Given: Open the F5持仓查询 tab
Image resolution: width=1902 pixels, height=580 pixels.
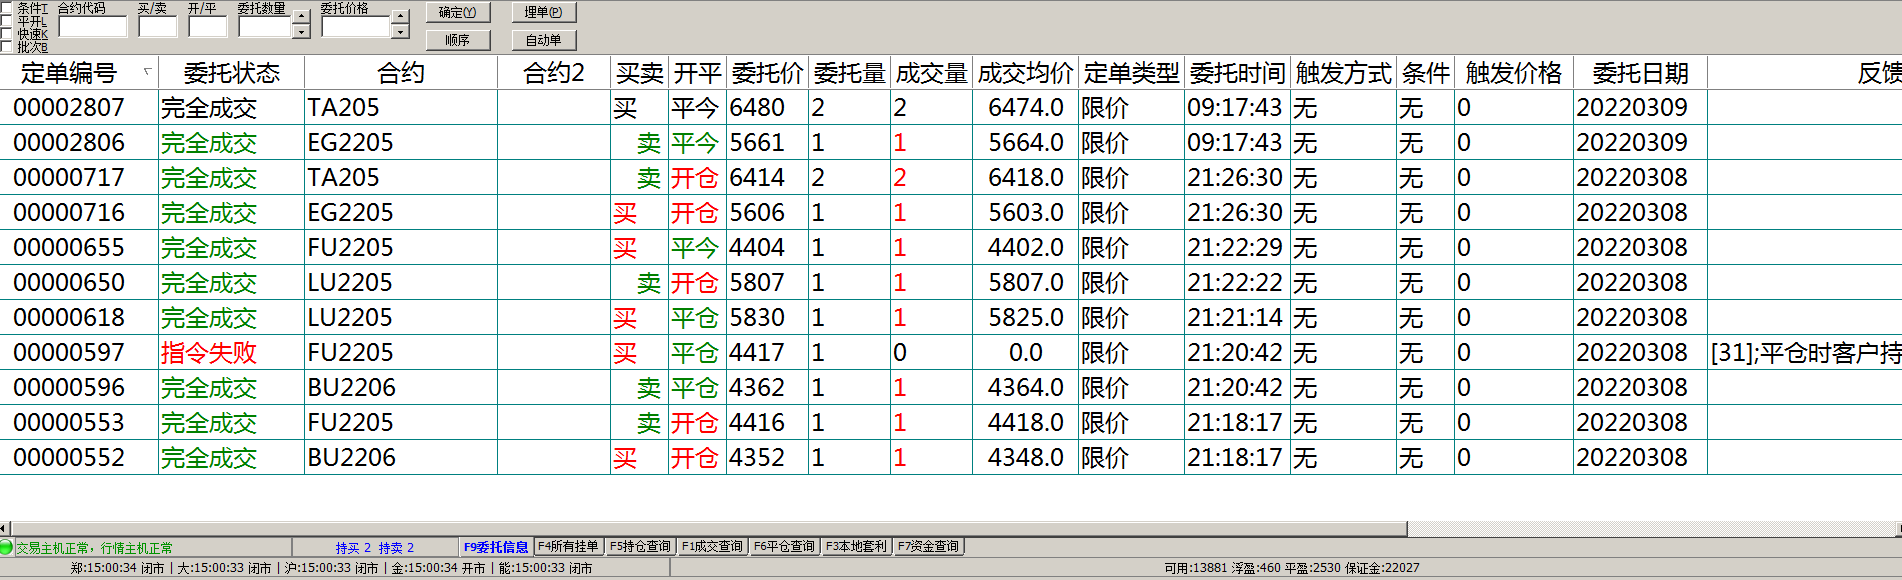Looking at the screenshot, I should click(640, 546).
